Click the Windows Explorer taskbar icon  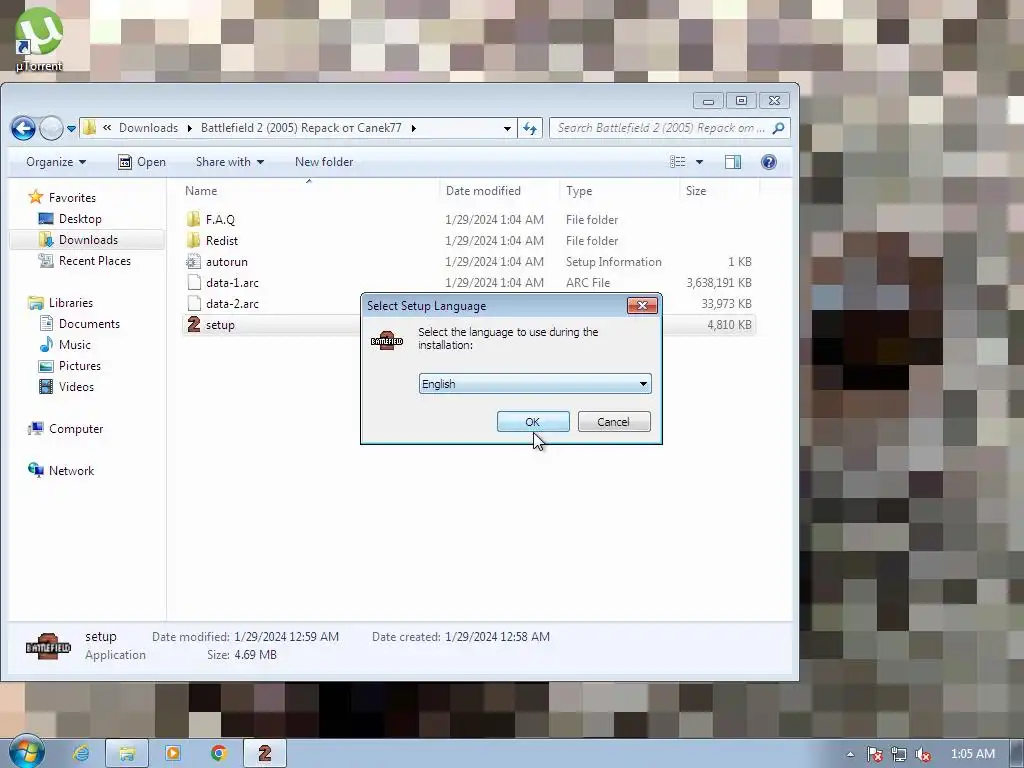click(127, 753)
